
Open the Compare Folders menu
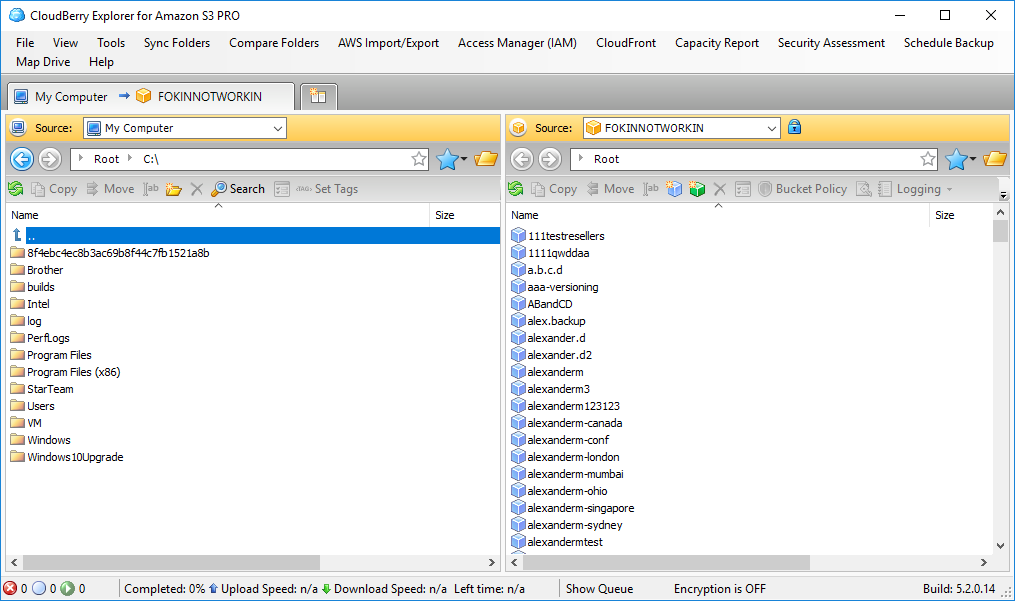click(274, 43)
